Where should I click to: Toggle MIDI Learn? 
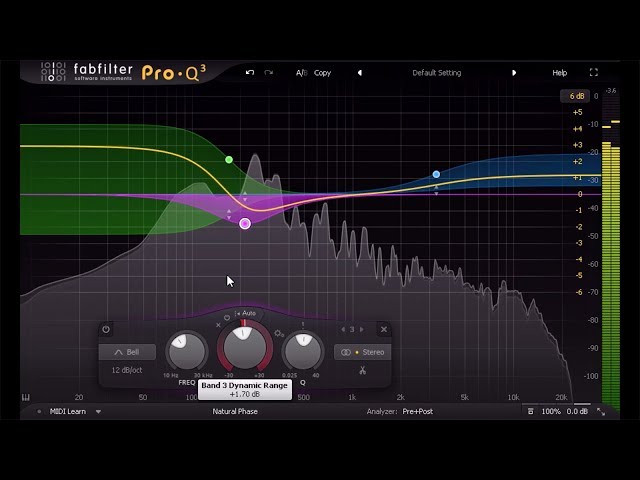click(x=68, y=411)
